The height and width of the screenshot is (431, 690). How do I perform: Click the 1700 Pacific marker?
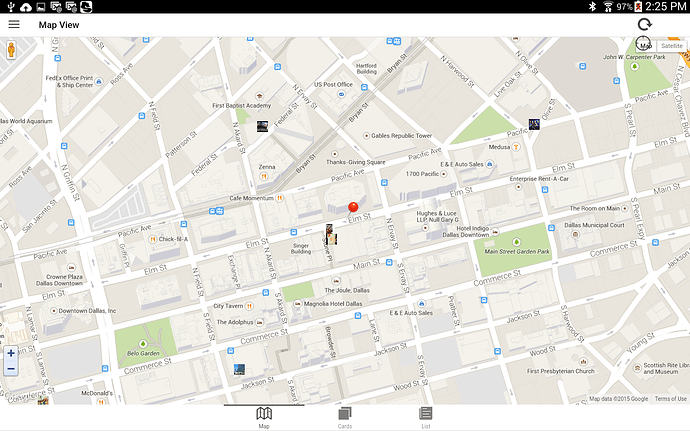click(x=444, y=174)
